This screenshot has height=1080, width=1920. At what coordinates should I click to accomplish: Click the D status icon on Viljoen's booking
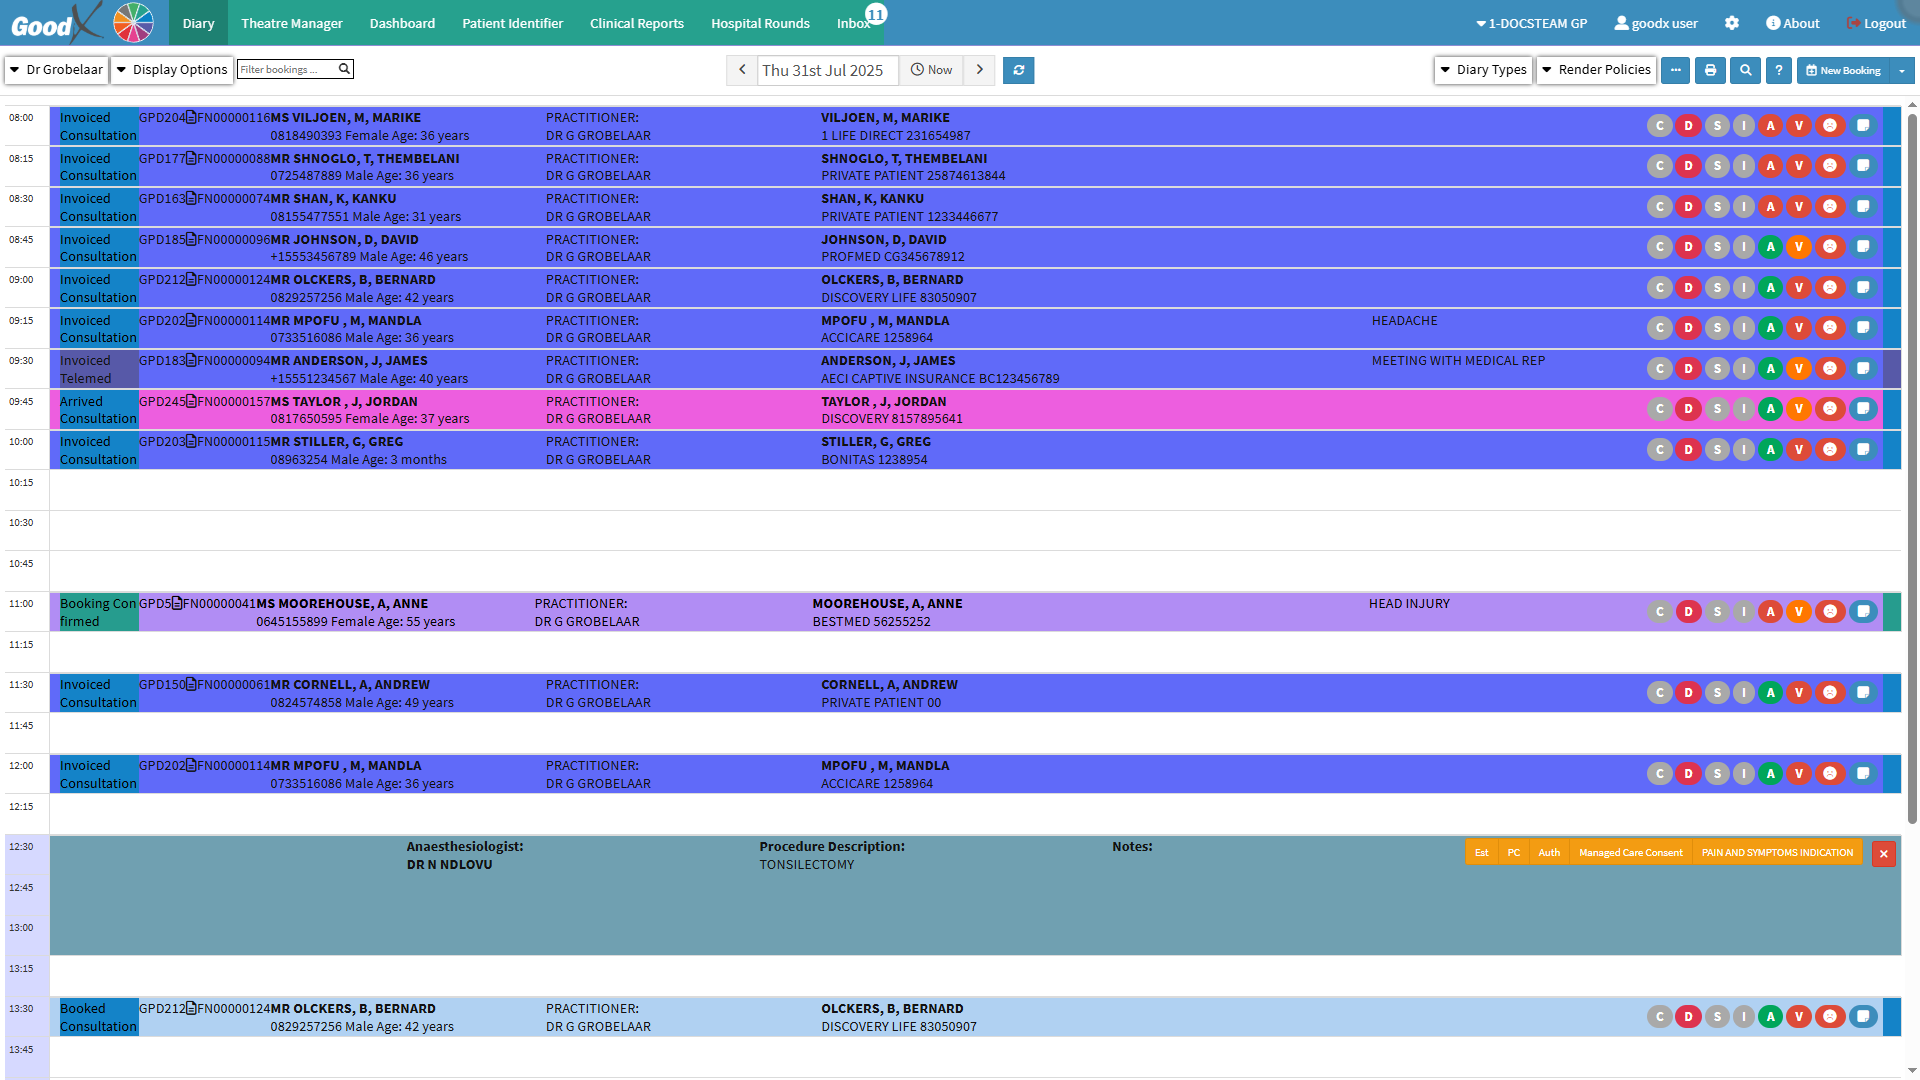click(x=1688, y=126)
